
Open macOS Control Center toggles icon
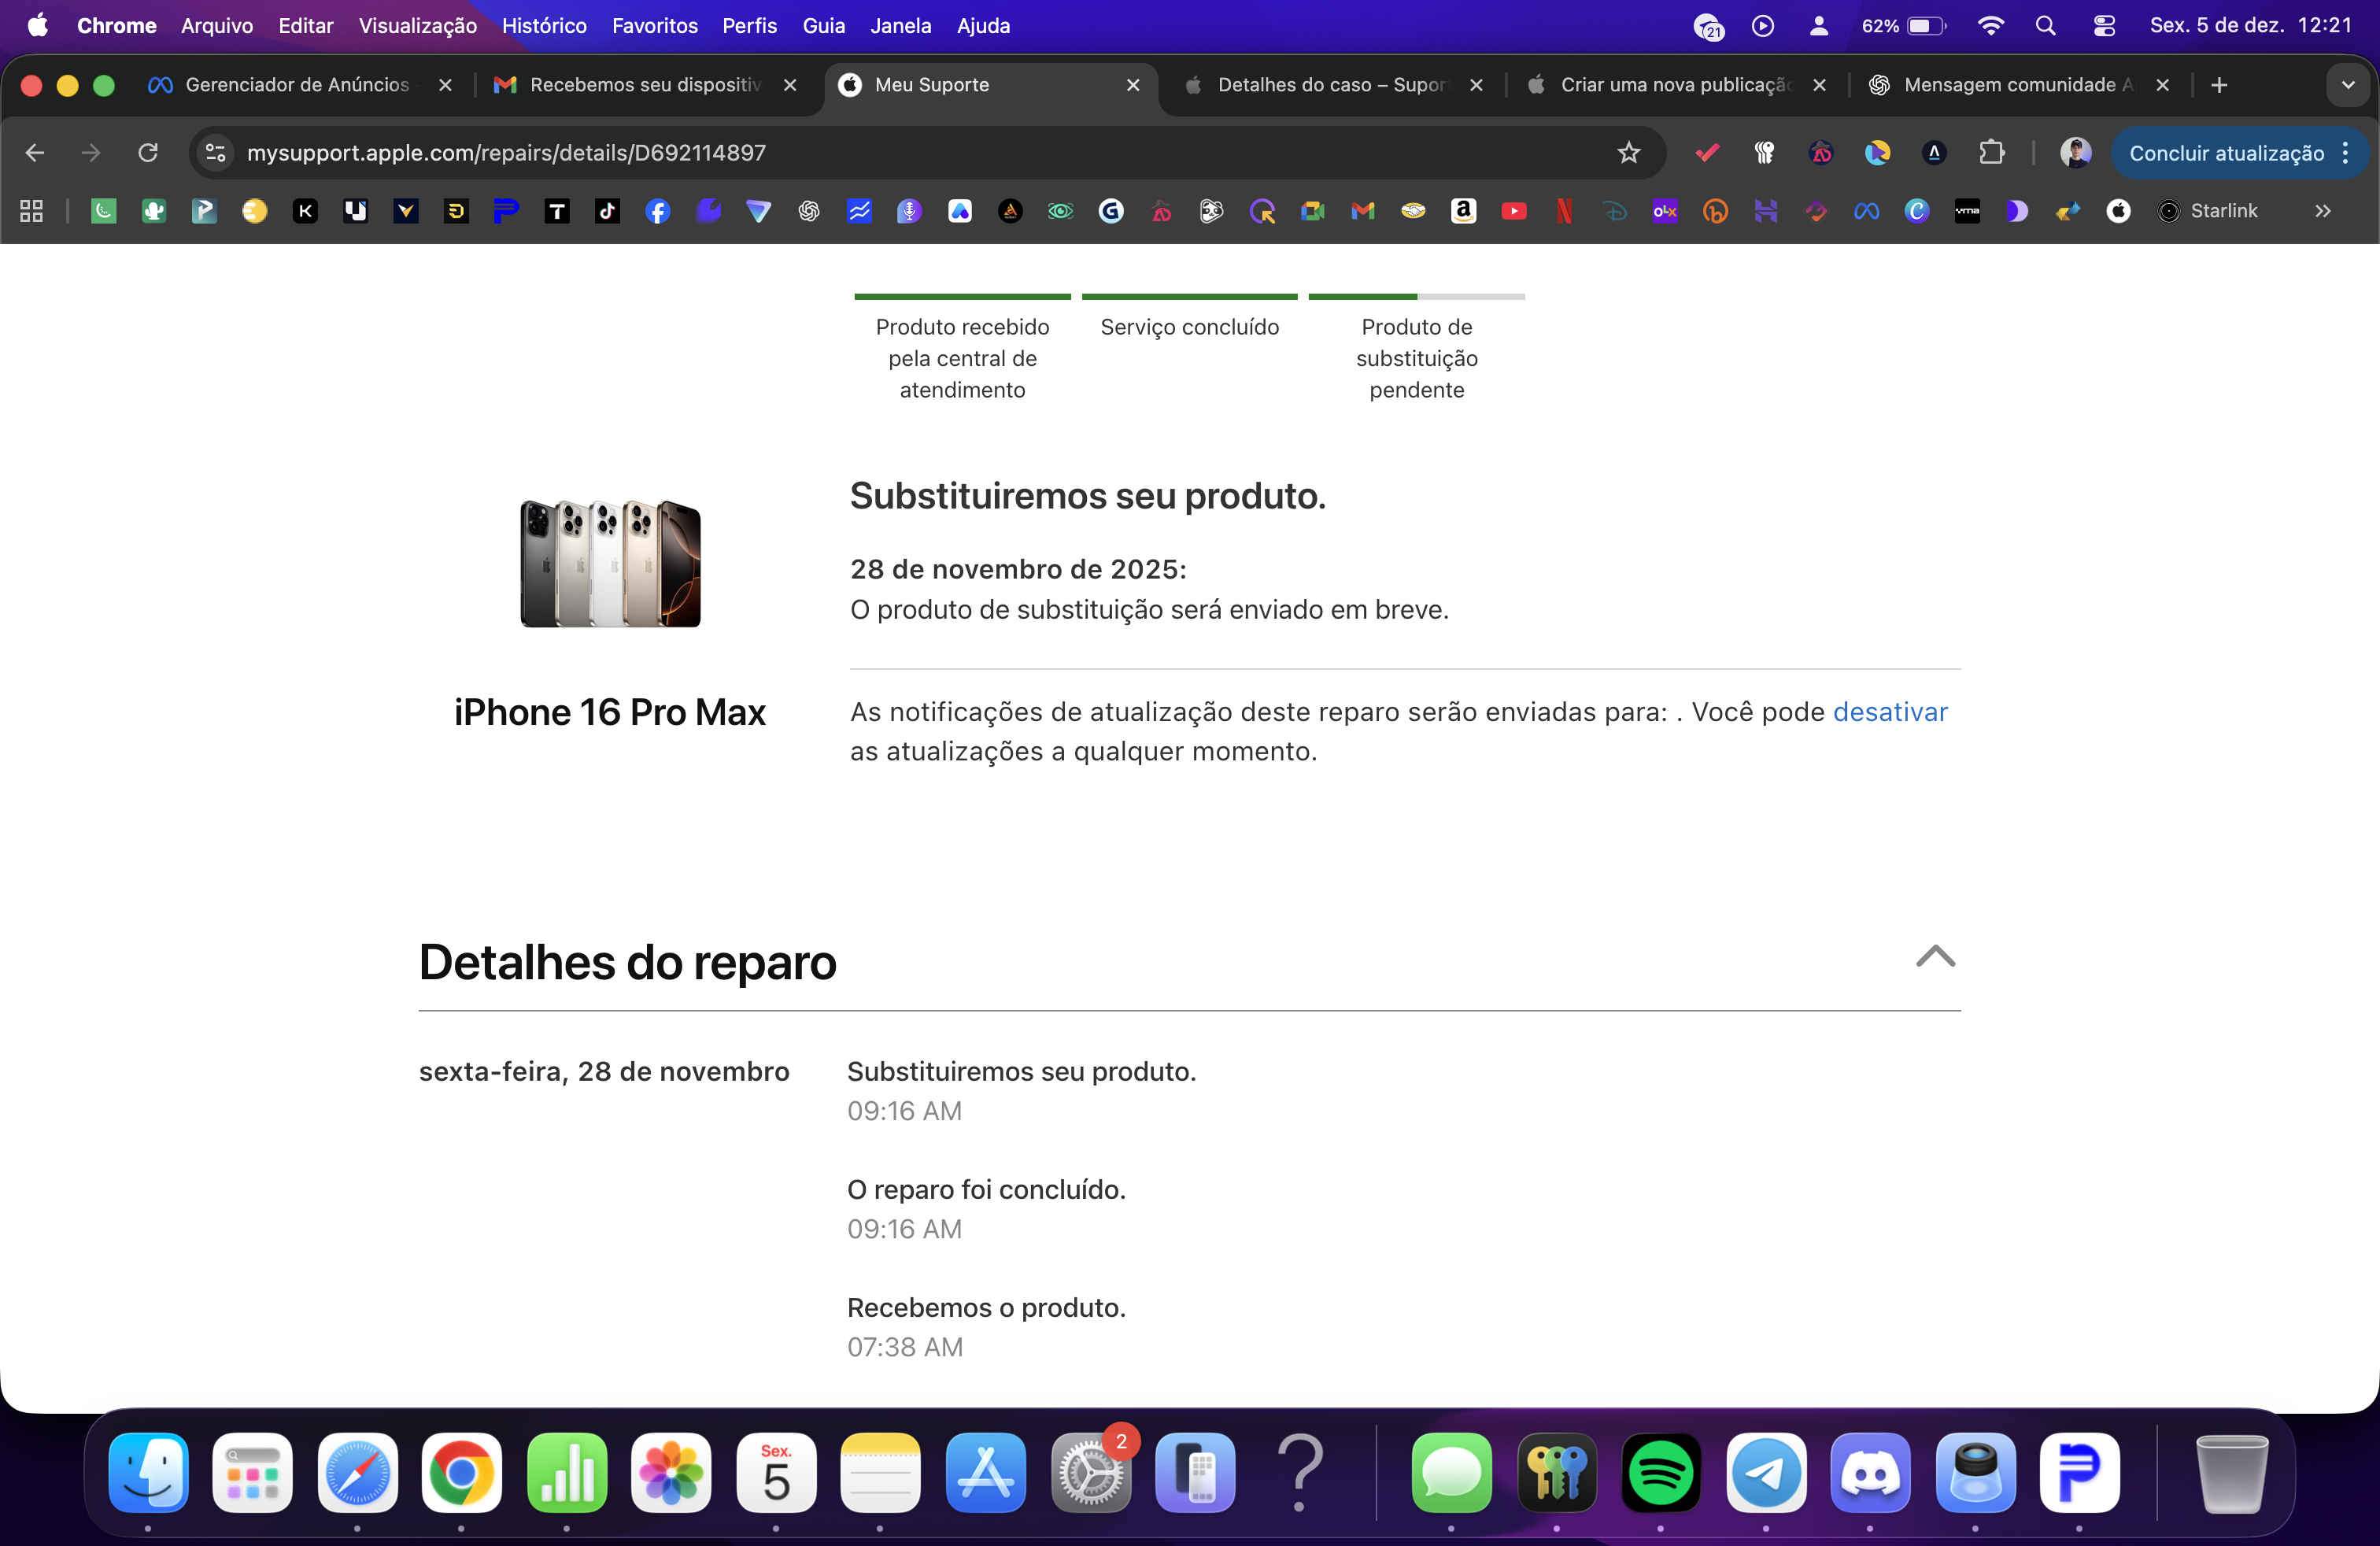pyautogui.click(x=2103, y=26)
